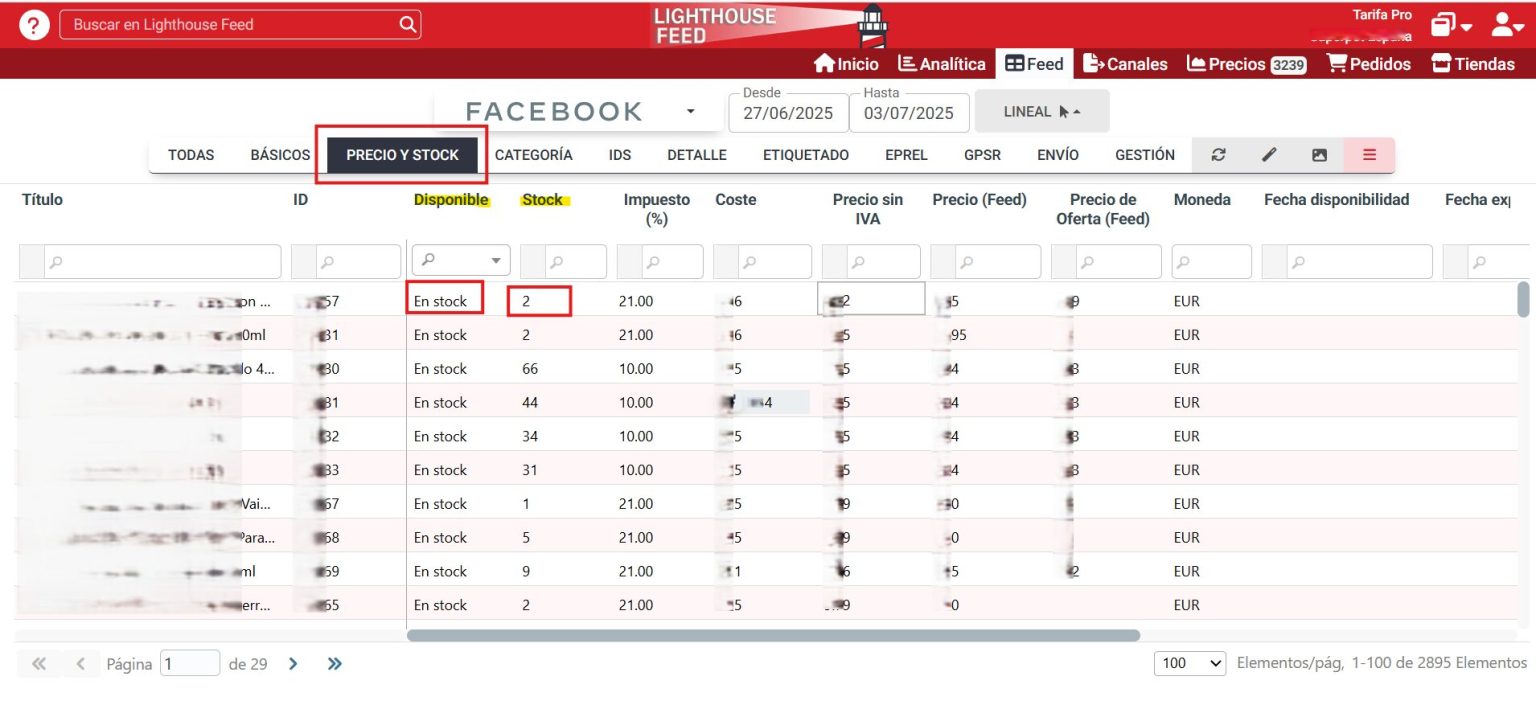Click the horizontal table scrollbar
This screenshot has width=1536, height=701.
(773, 635)
